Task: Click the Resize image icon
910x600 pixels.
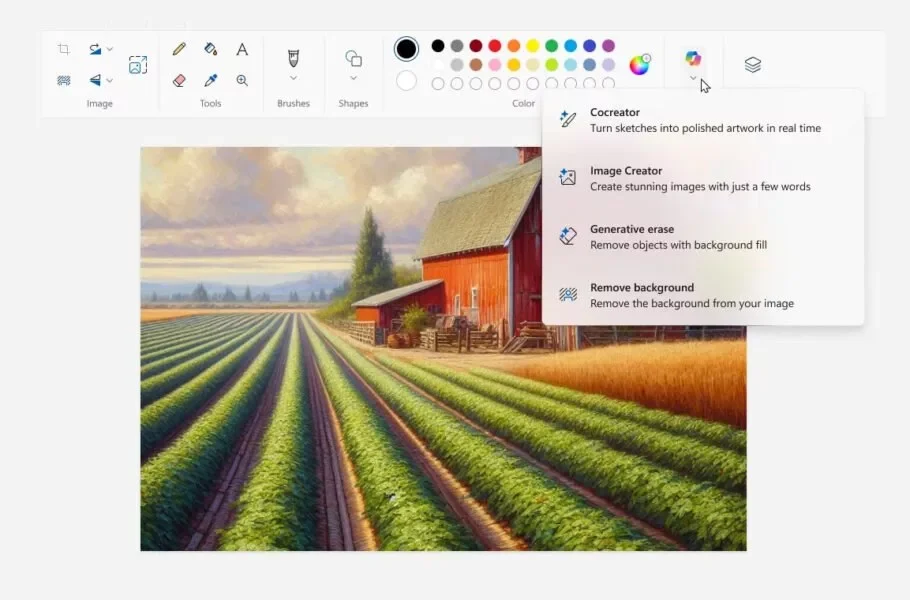Action: tap(138, 64)
